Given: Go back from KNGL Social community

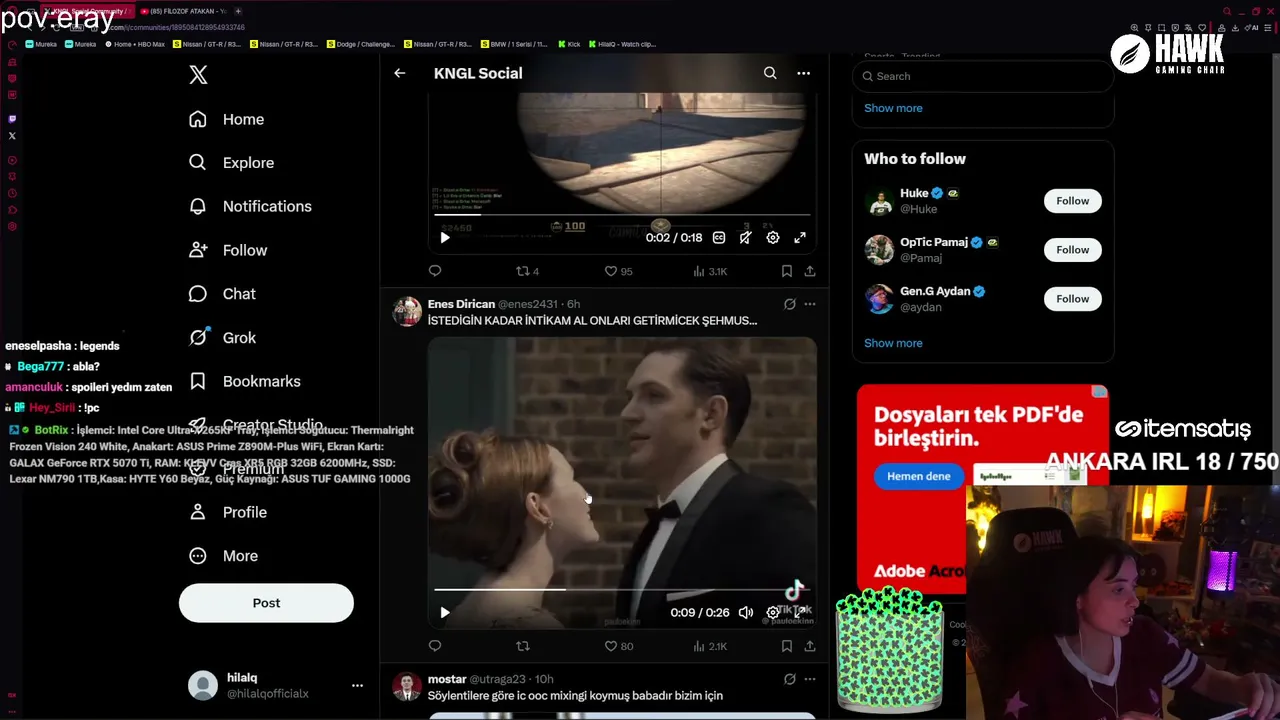Looking at the screenshot, I should click(399, 73).
